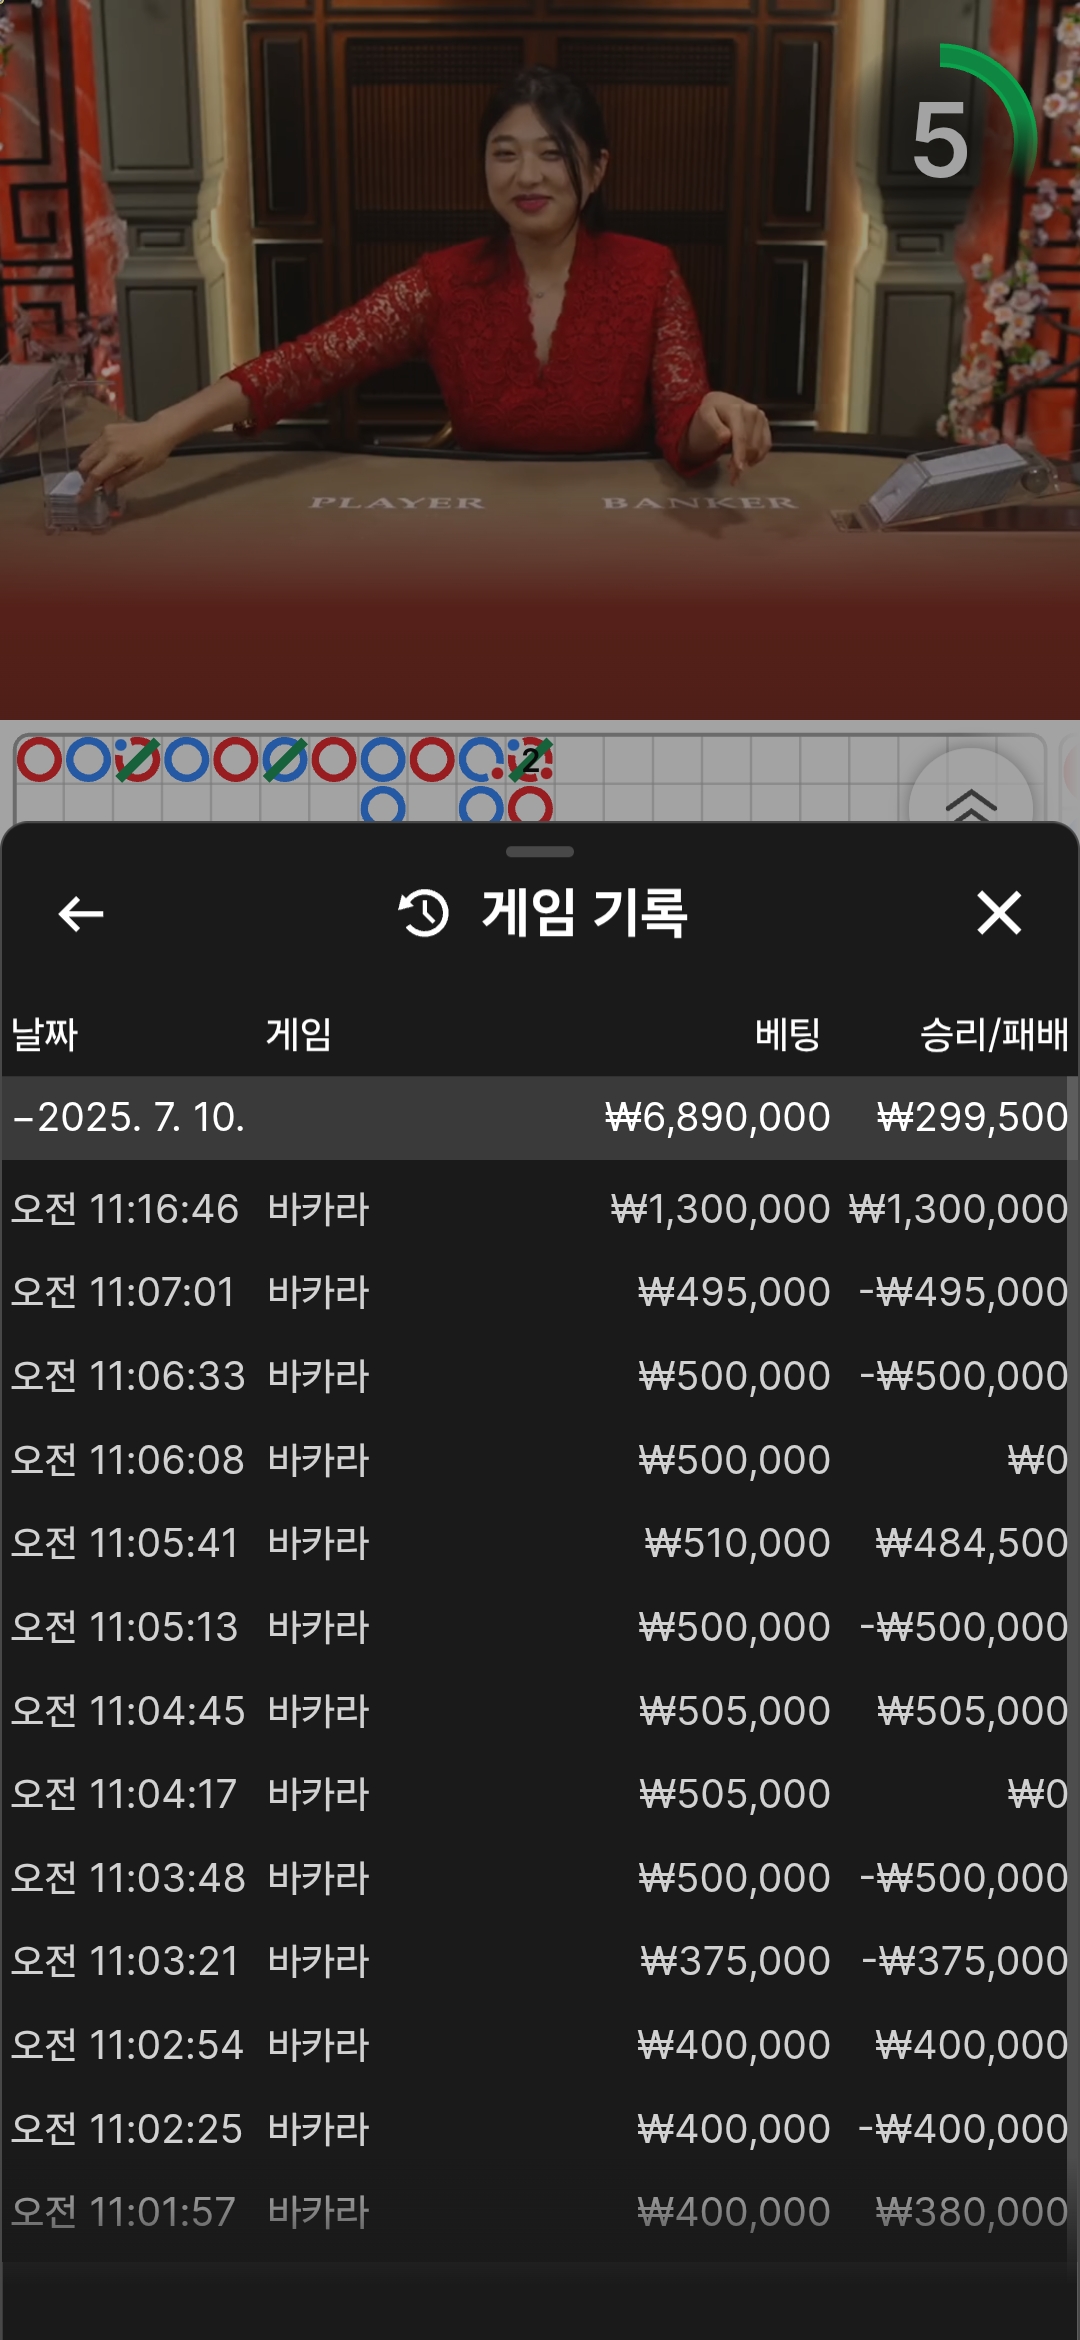Open the 11:01:57 baccarat record
This screenshot has width=1080, height=2340.
coord(540,2212)
